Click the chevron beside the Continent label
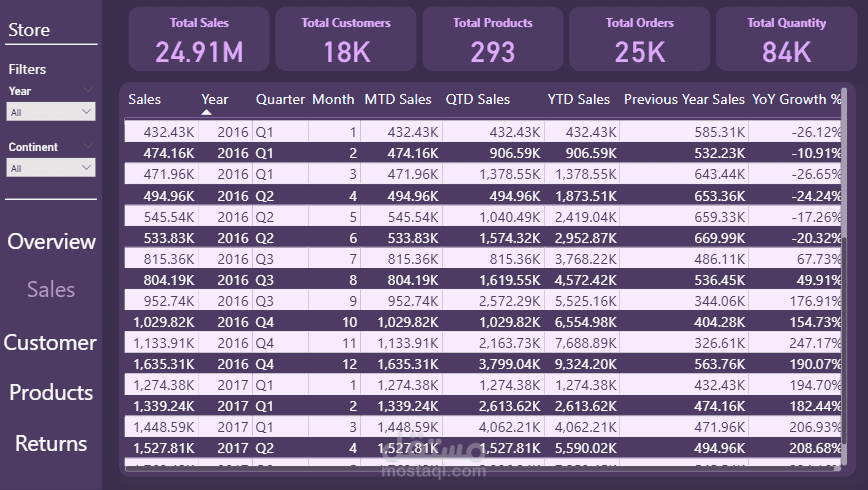Screen dimensions: 868x490 (88, 147)
